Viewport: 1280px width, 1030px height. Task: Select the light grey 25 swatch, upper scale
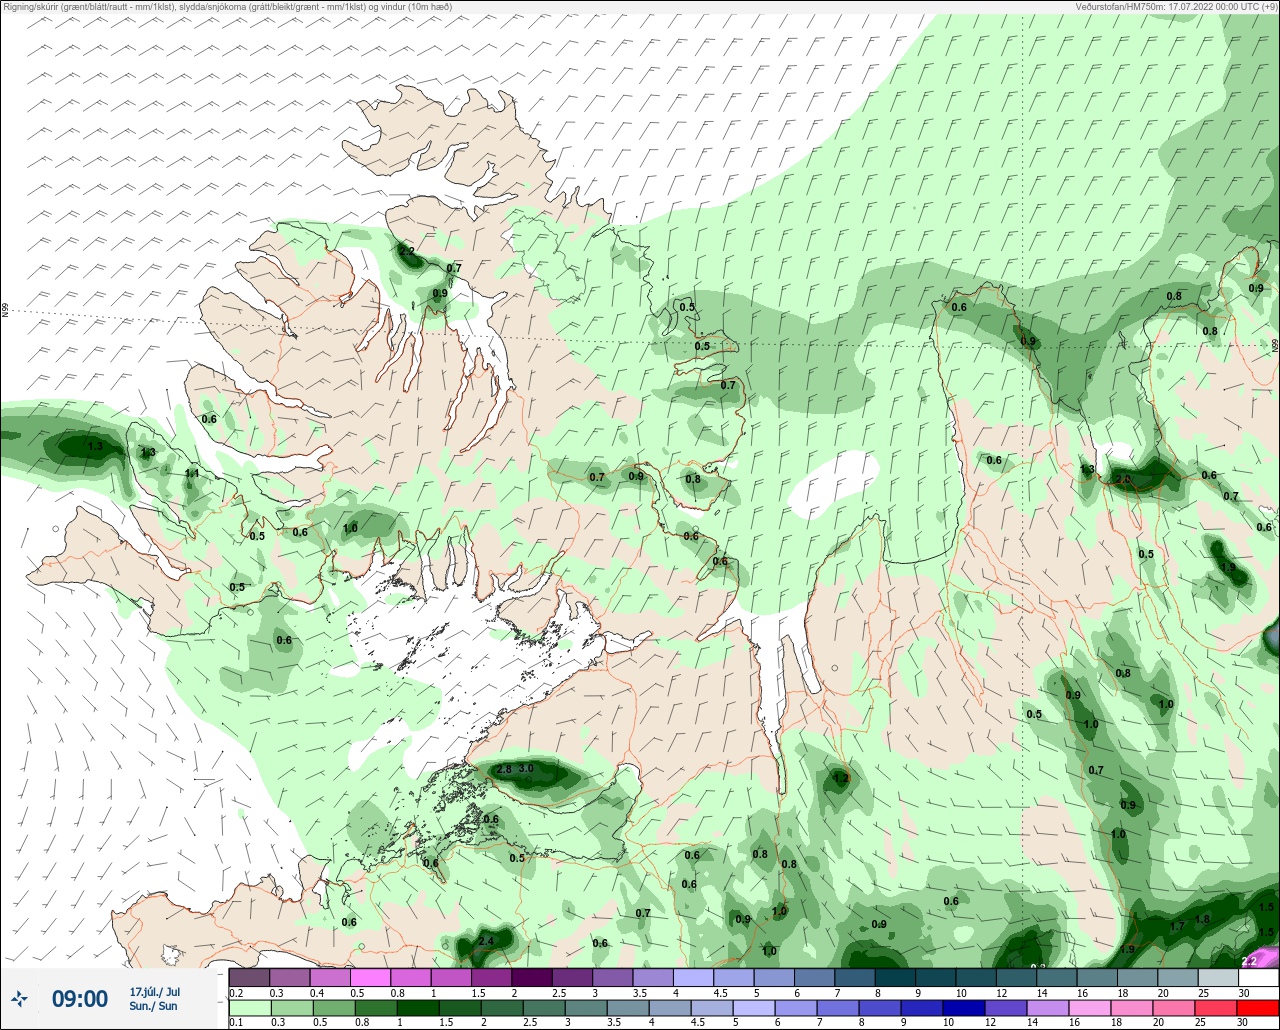click(x=1218, y=977)
